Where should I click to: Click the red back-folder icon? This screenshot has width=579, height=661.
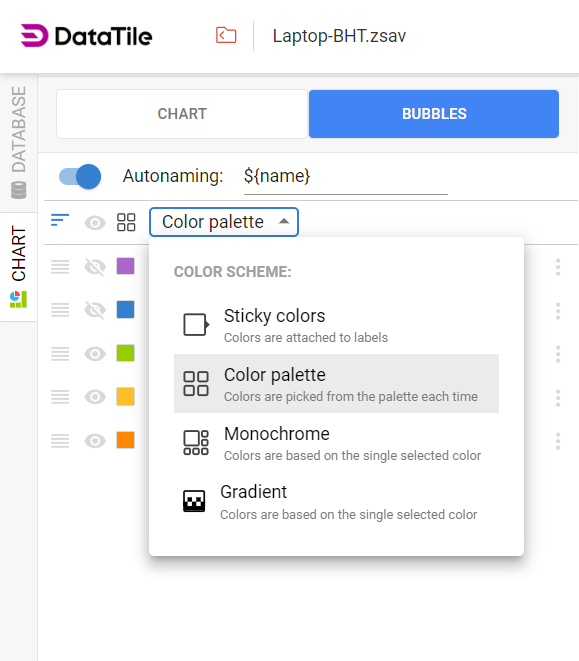tap(226, 35)
